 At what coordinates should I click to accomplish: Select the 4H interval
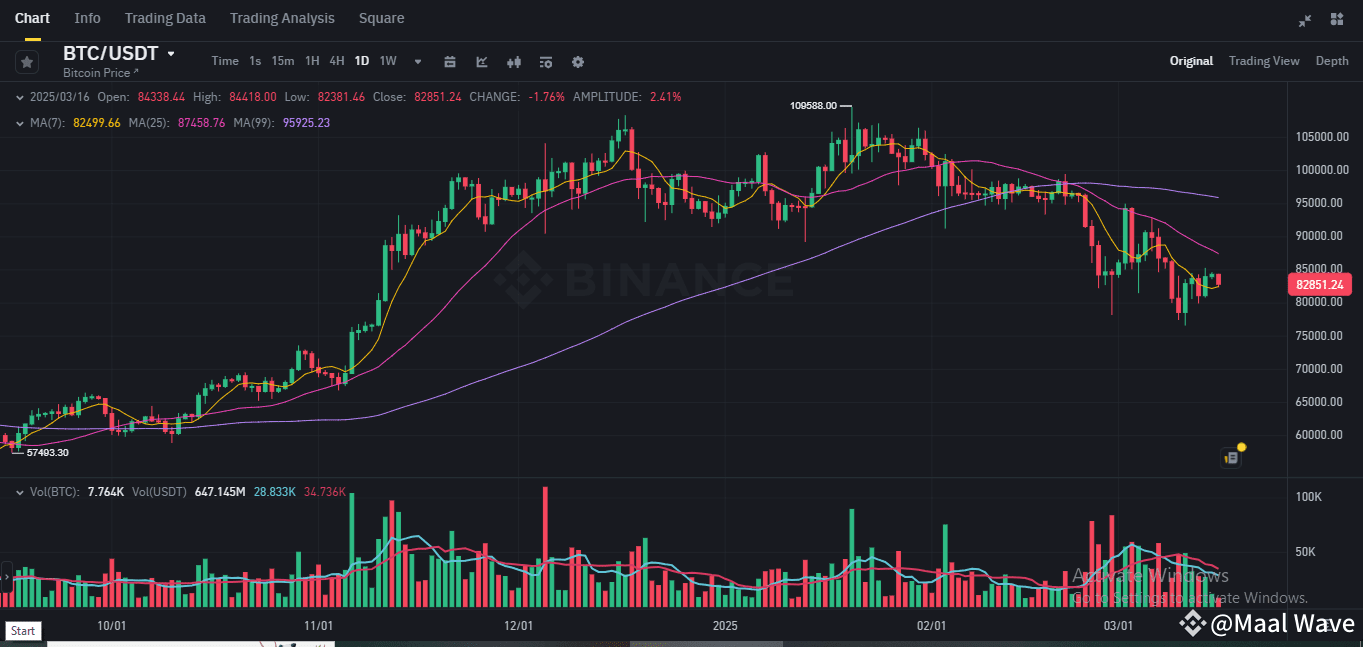(337, 61)
